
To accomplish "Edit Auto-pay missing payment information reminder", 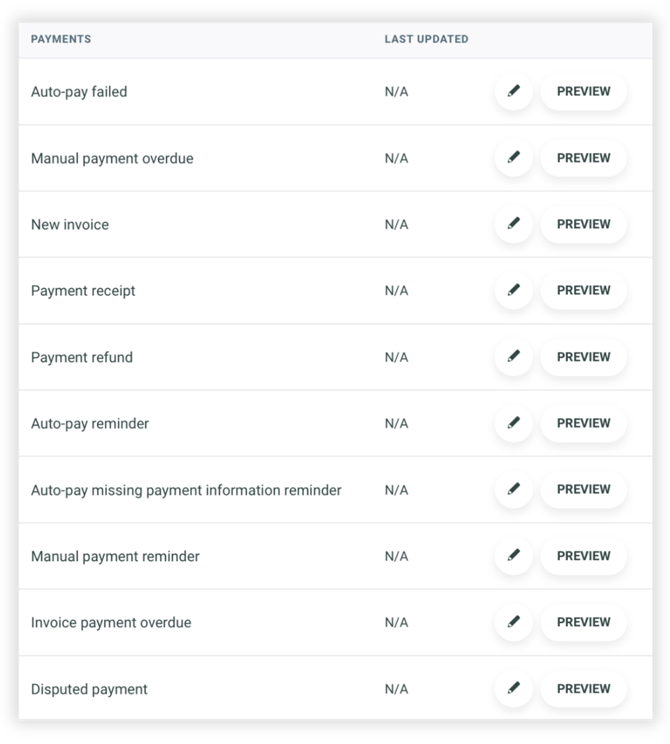I will pyautogui.click(x=513, y=489).
